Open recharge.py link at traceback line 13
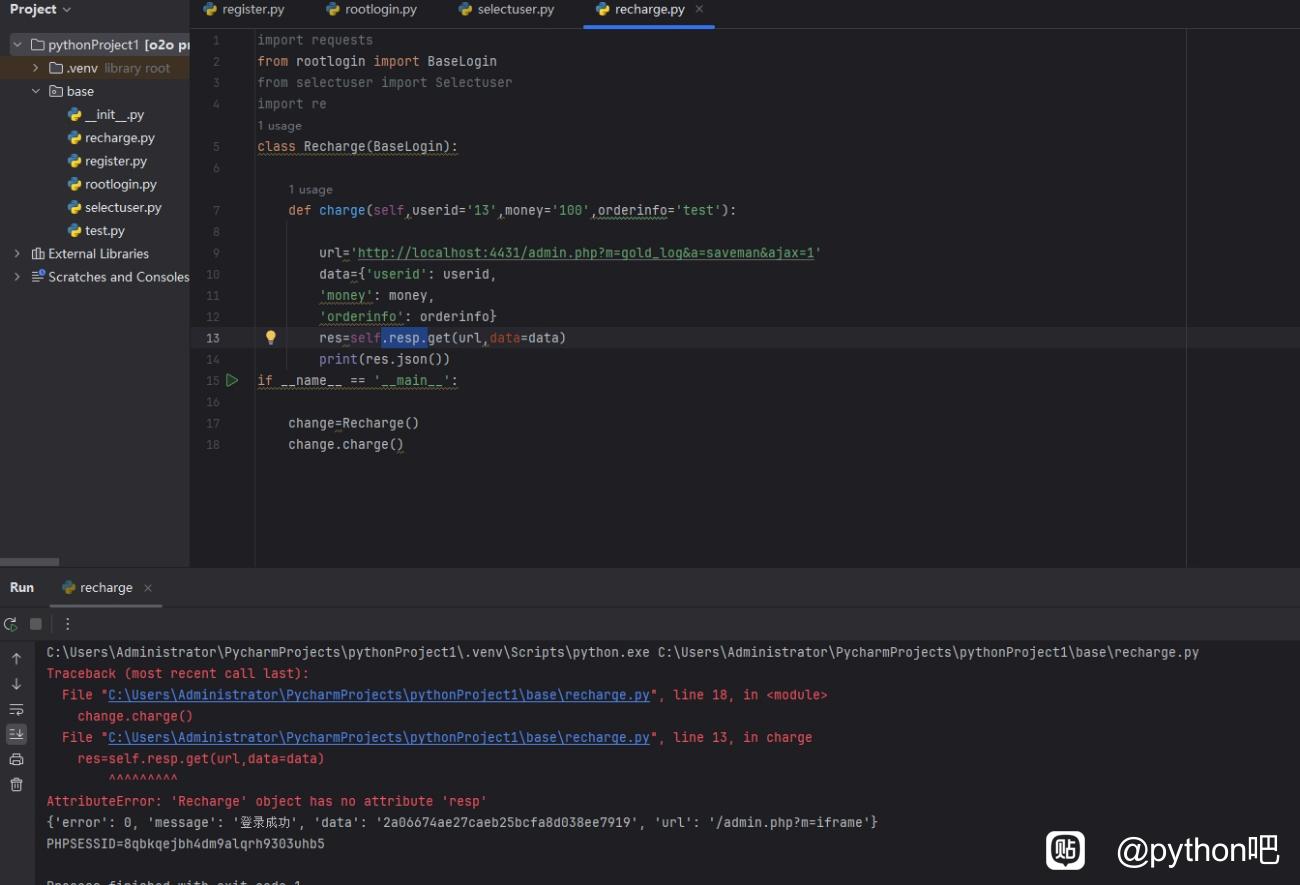Viewport: 1300px width, 885px height. click(x=379, y=737)
